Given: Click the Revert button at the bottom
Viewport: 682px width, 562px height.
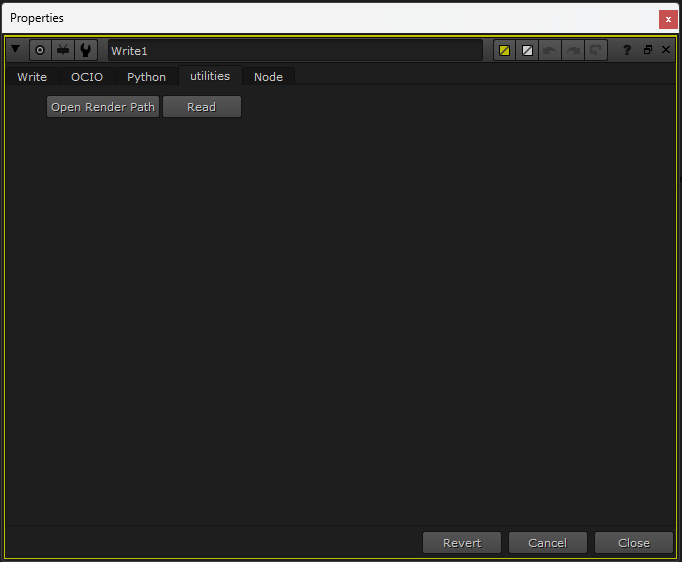Looking at the screenshot, I should tap(462, 543).
